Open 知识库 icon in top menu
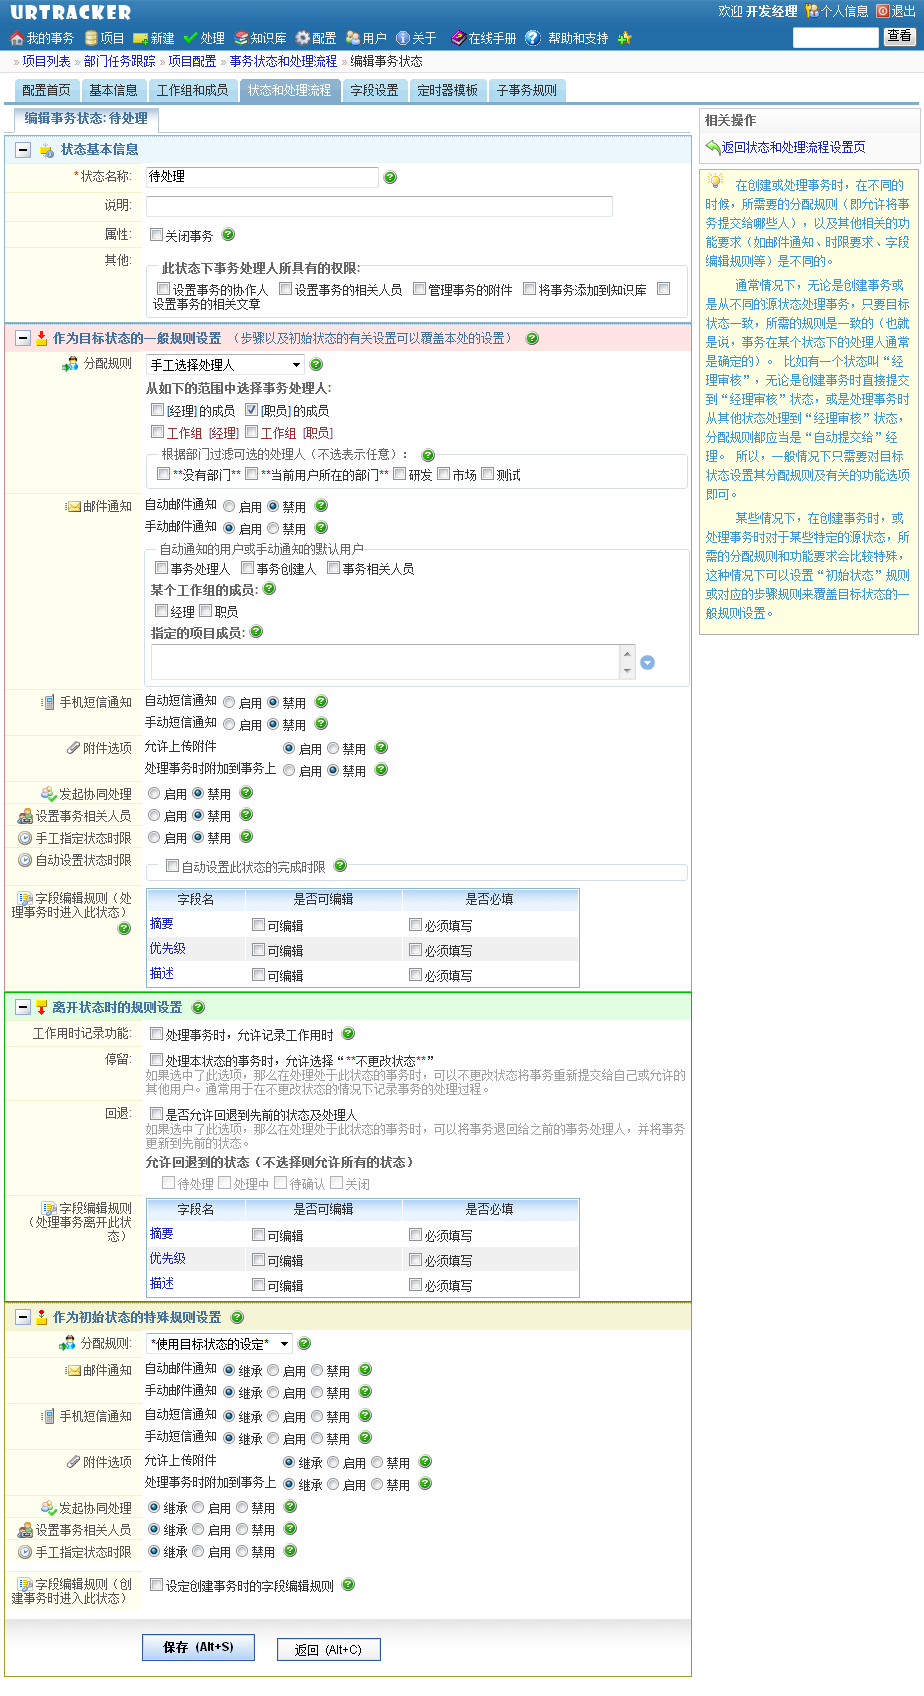Viewport: 924px width, 1696px height. [241, 38]
